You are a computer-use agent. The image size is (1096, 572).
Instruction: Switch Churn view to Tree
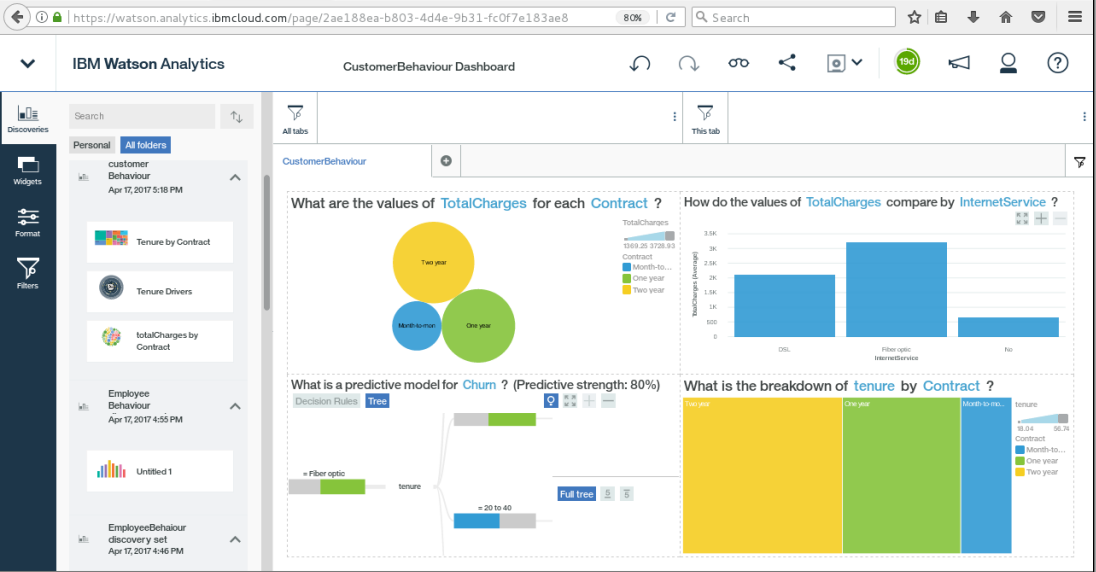pyautogui.click(x=377, y=401)
